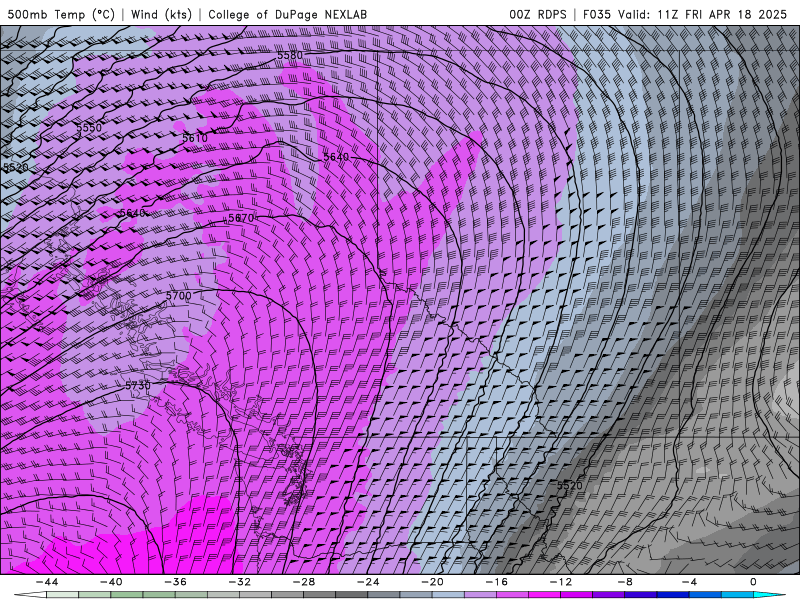The image size is (800, 600).
Task: Click the -8 value on the temperature scale
Action: 625,582
